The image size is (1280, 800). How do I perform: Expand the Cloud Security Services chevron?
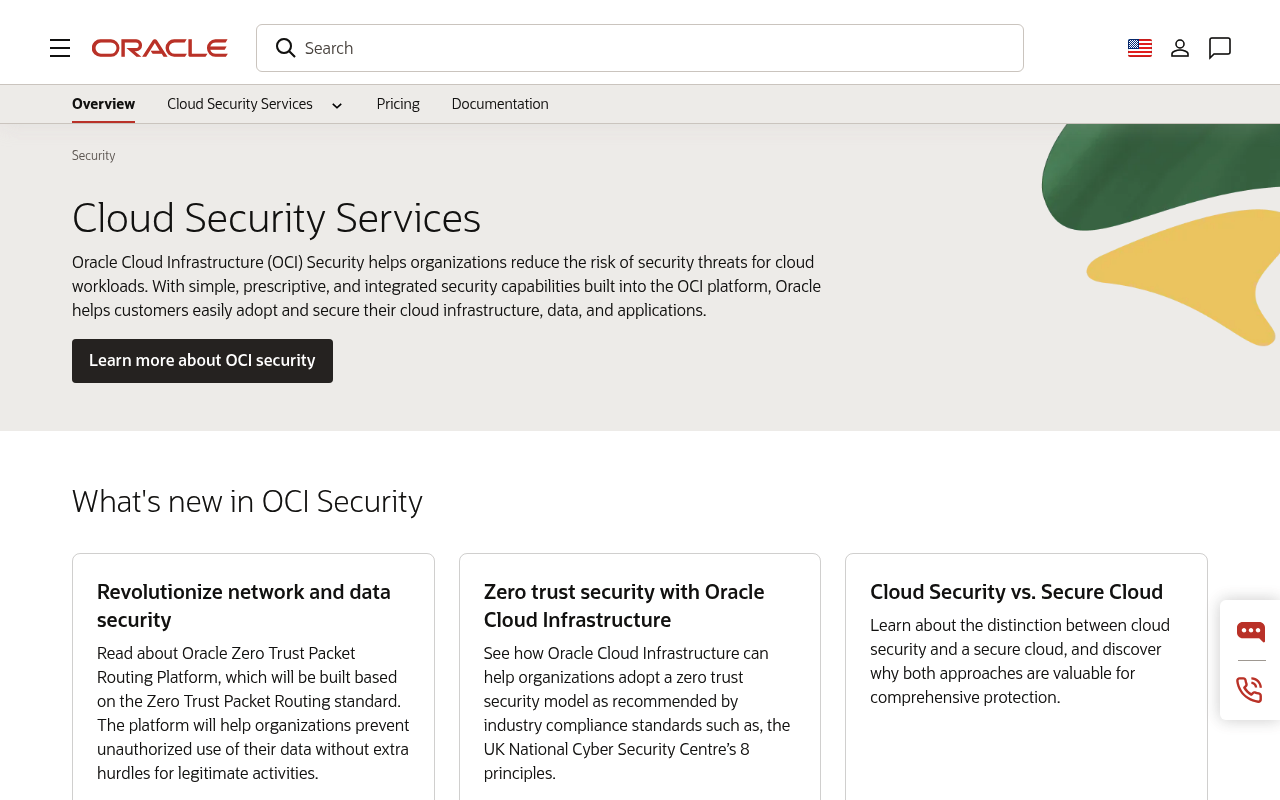coord(337,105)
